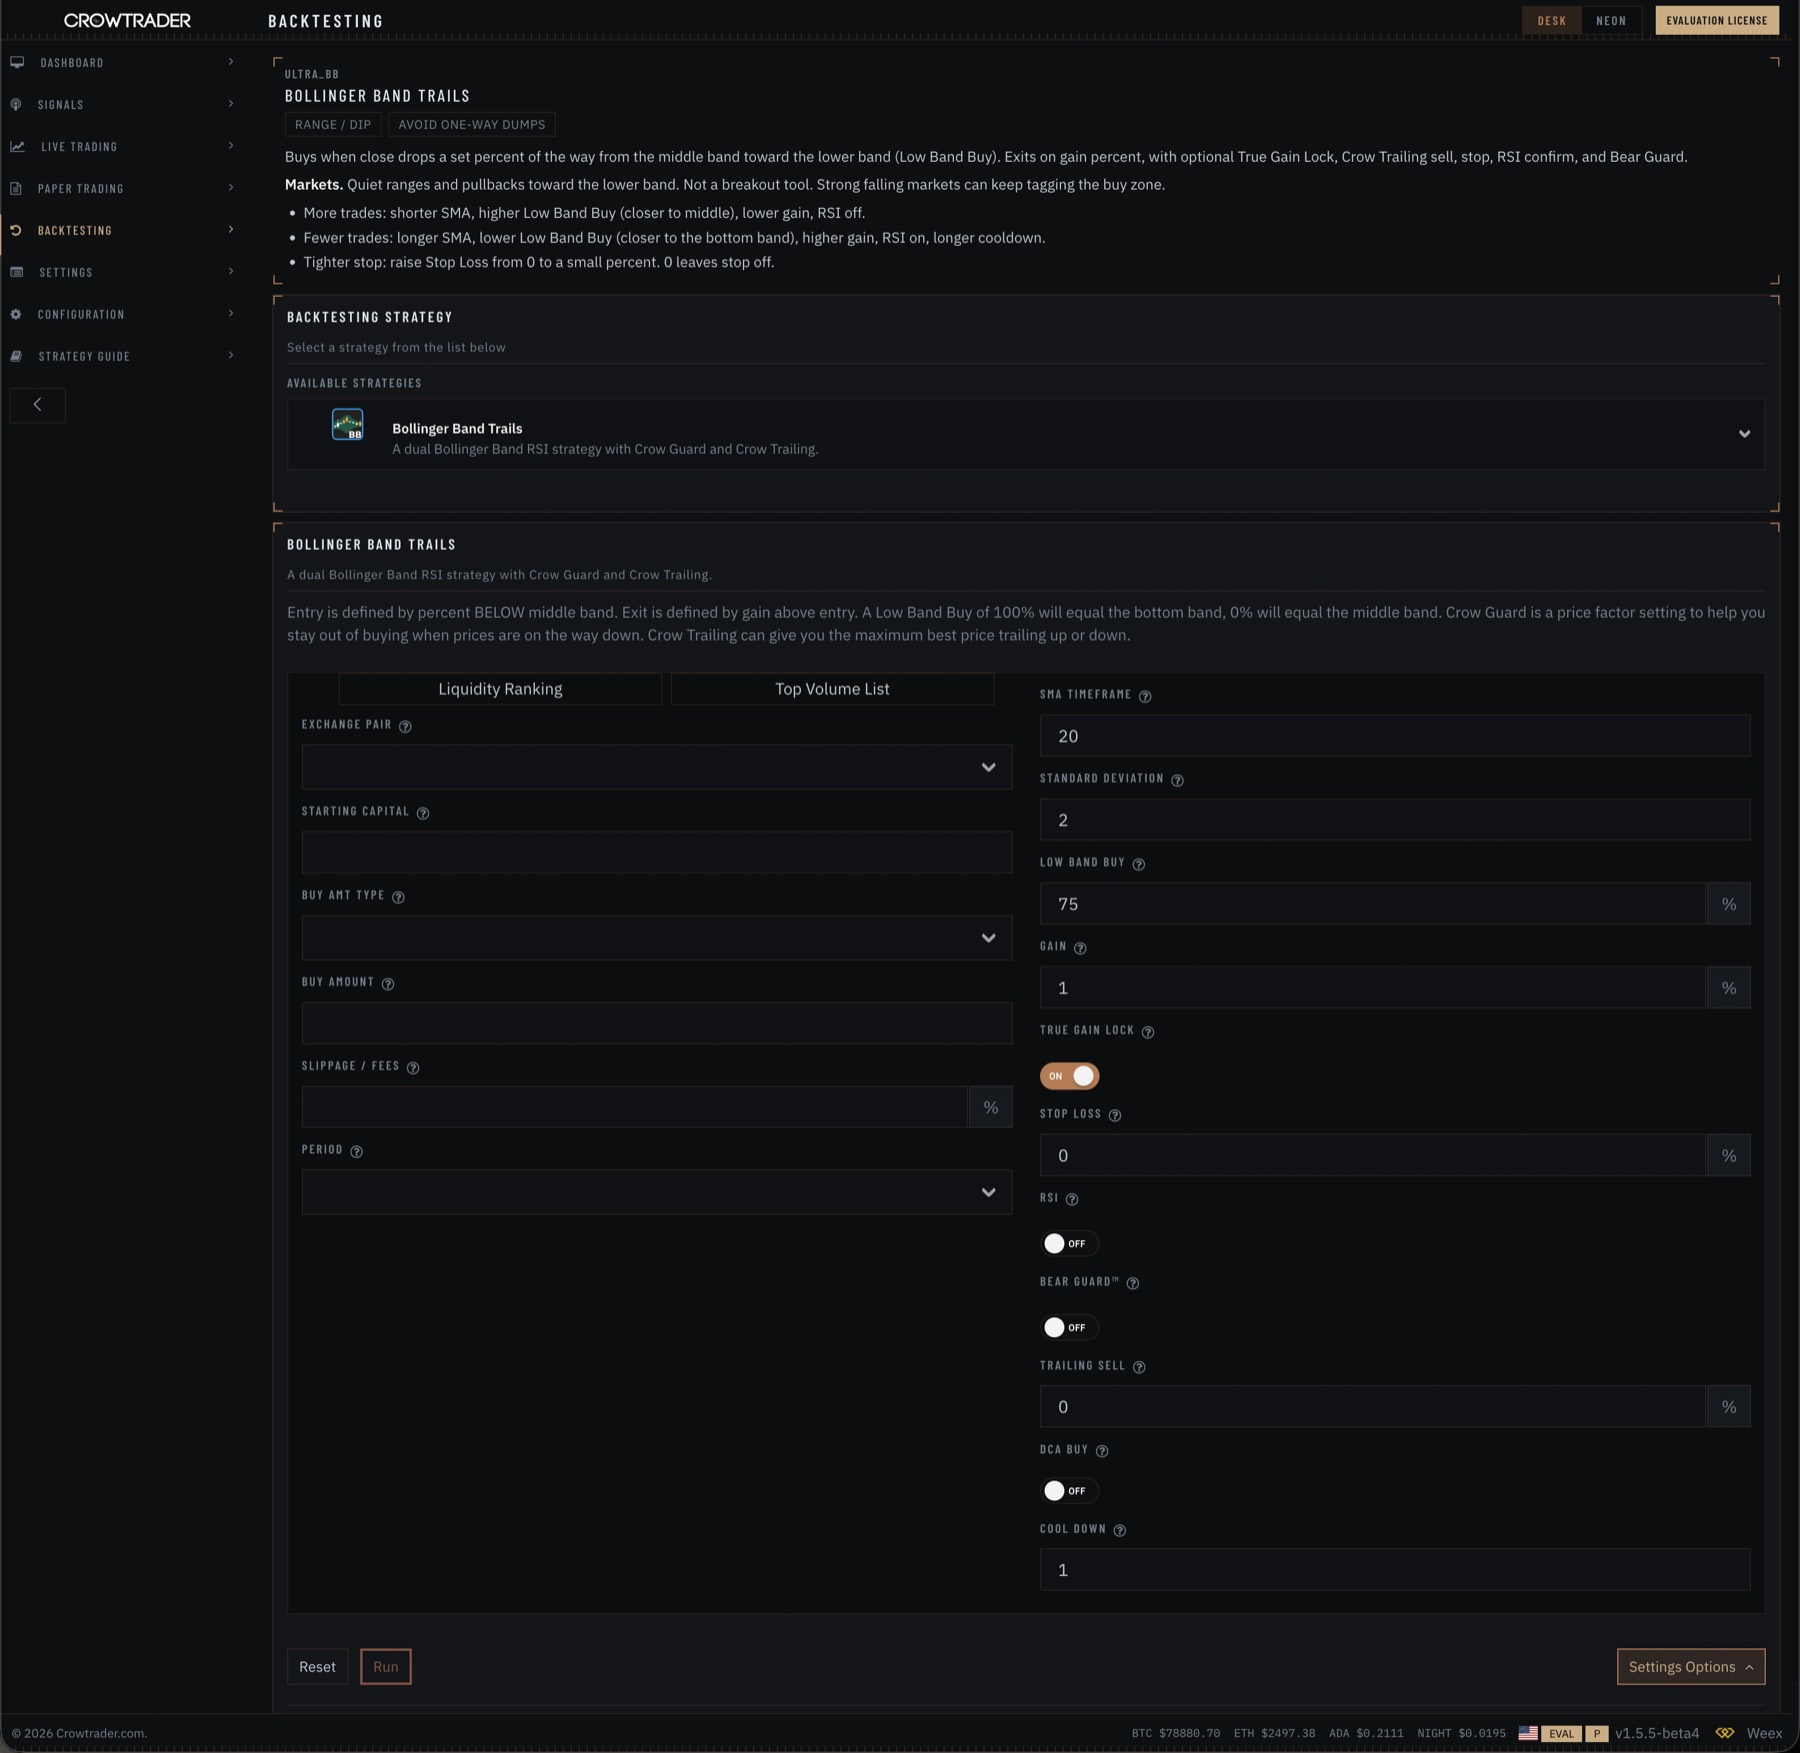The image size is (1800, 1753).
Task: Switch to the Neon theme
Action: [1611, 20]
